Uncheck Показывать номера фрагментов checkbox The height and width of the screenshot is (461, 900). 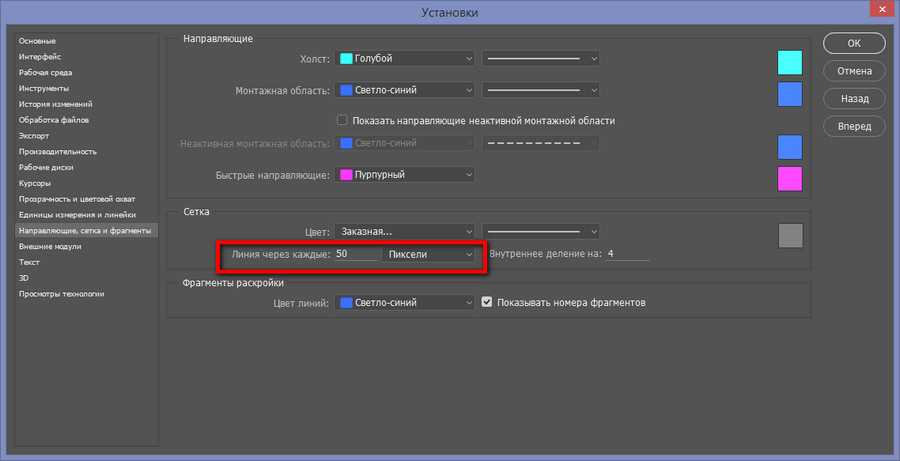click(488, 302)
